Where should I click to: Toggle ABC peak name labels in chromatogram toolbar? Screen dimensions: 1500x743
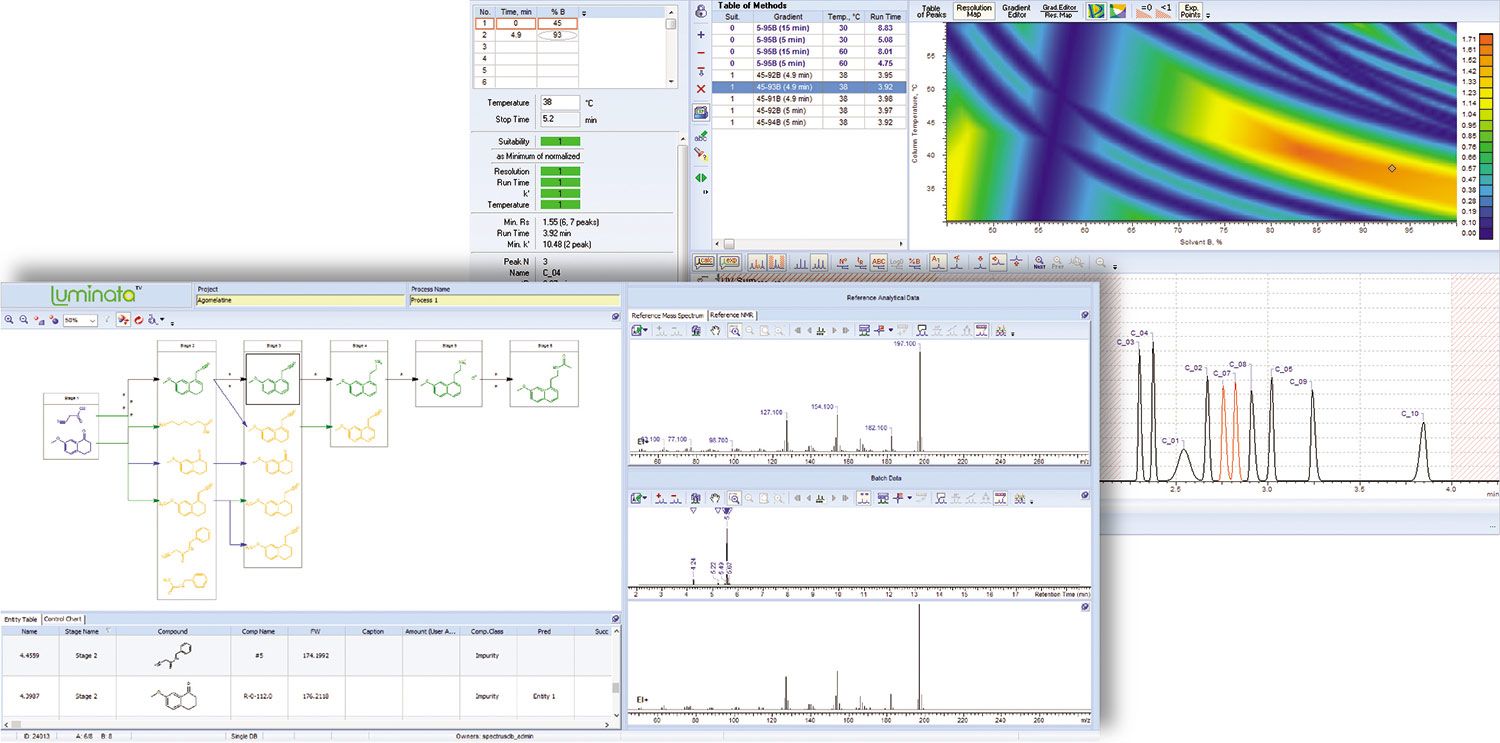[x=878, y=263]
